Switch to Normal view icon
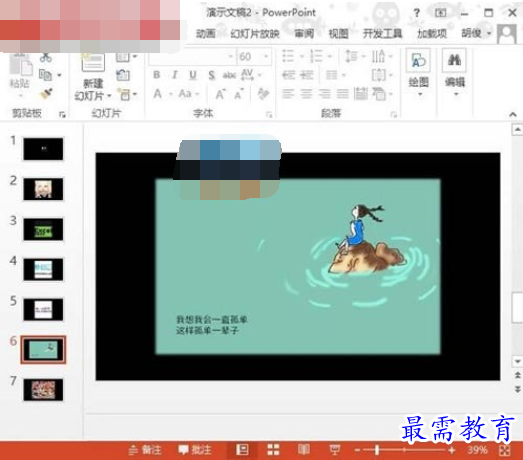Viewport: 523px width, 460px height. (x=242, y=450)
